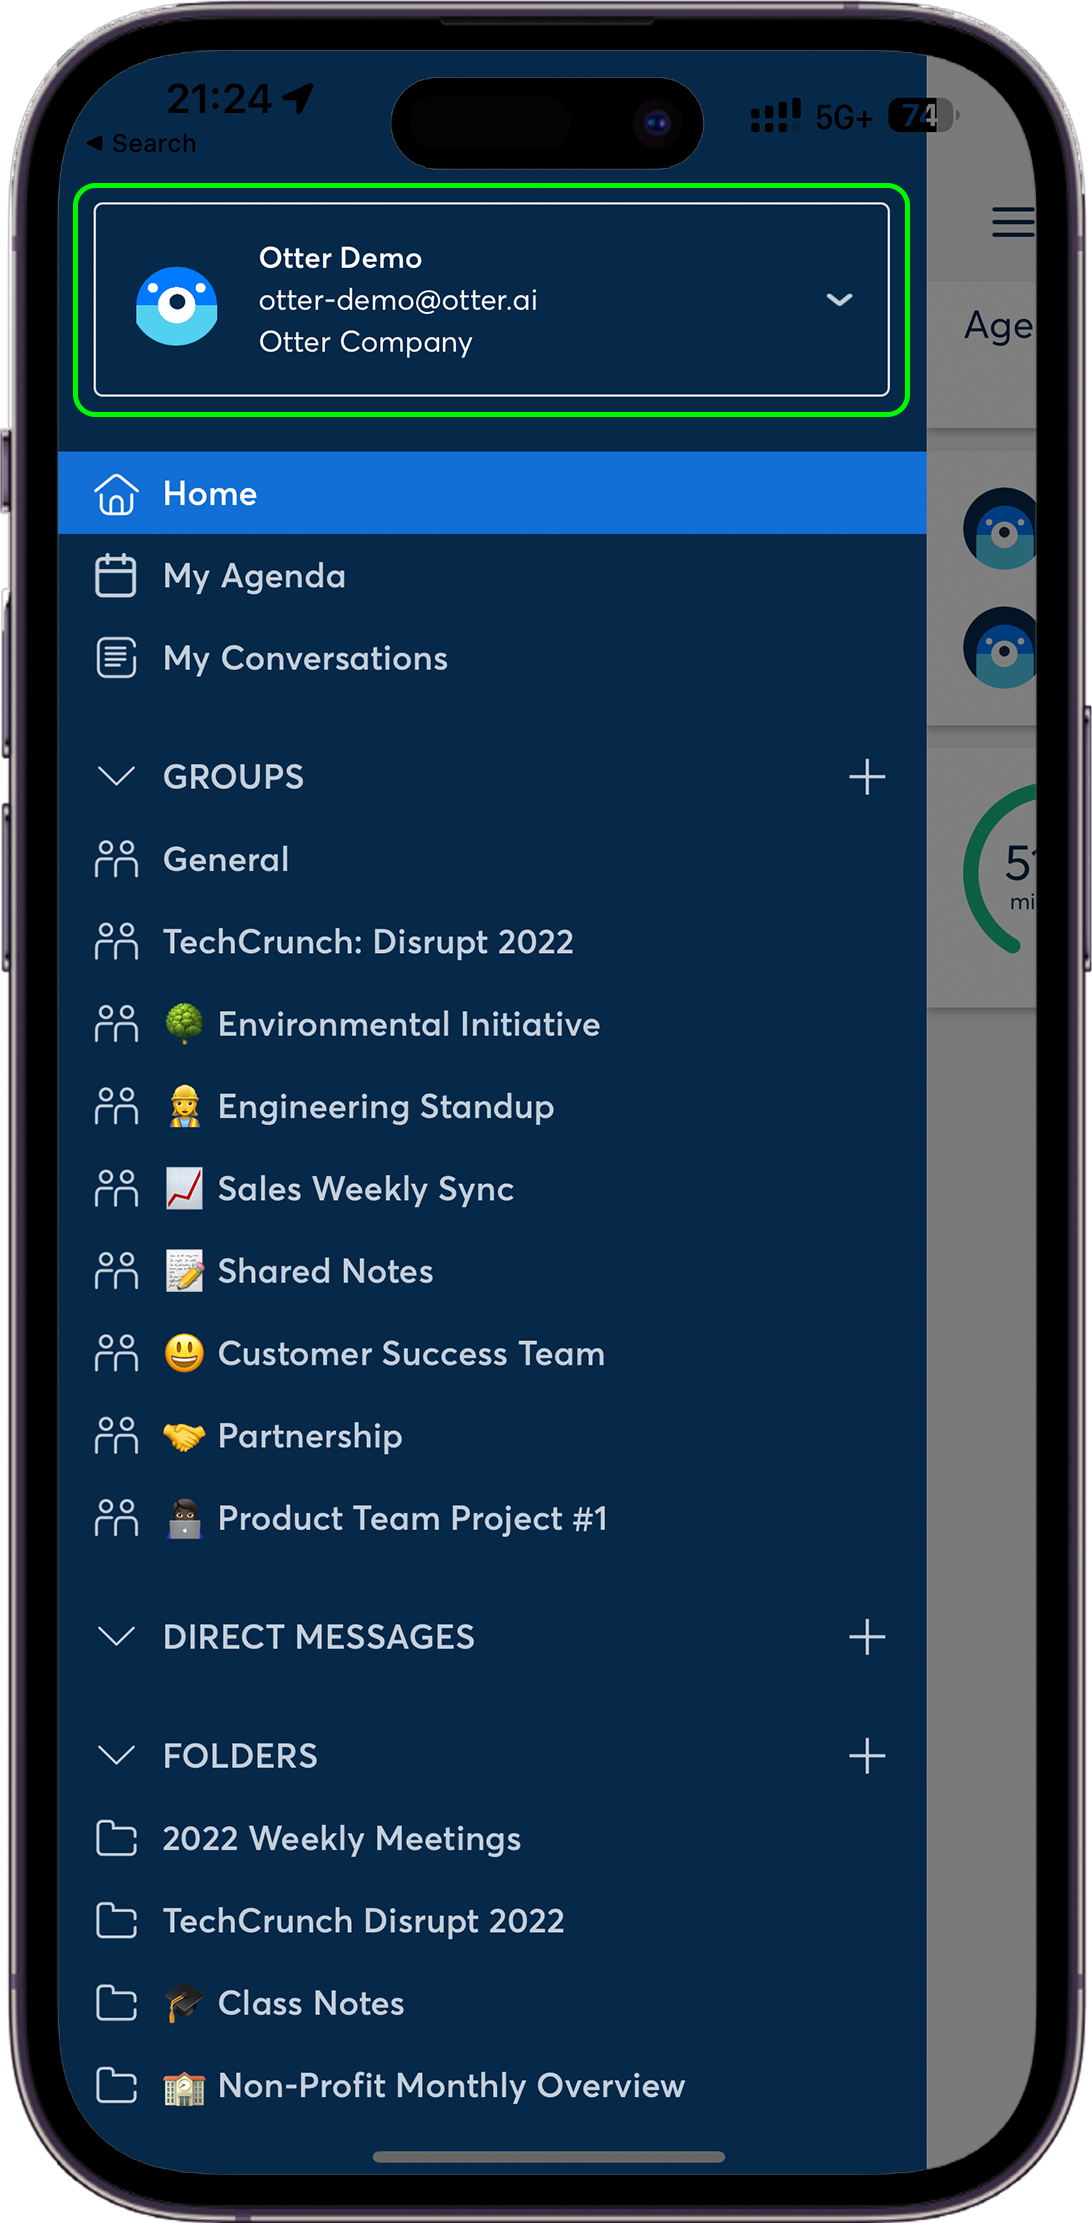
Task: Tap the folder icon beside TechCrunch Disrupt 2022
Action: 116,1920
